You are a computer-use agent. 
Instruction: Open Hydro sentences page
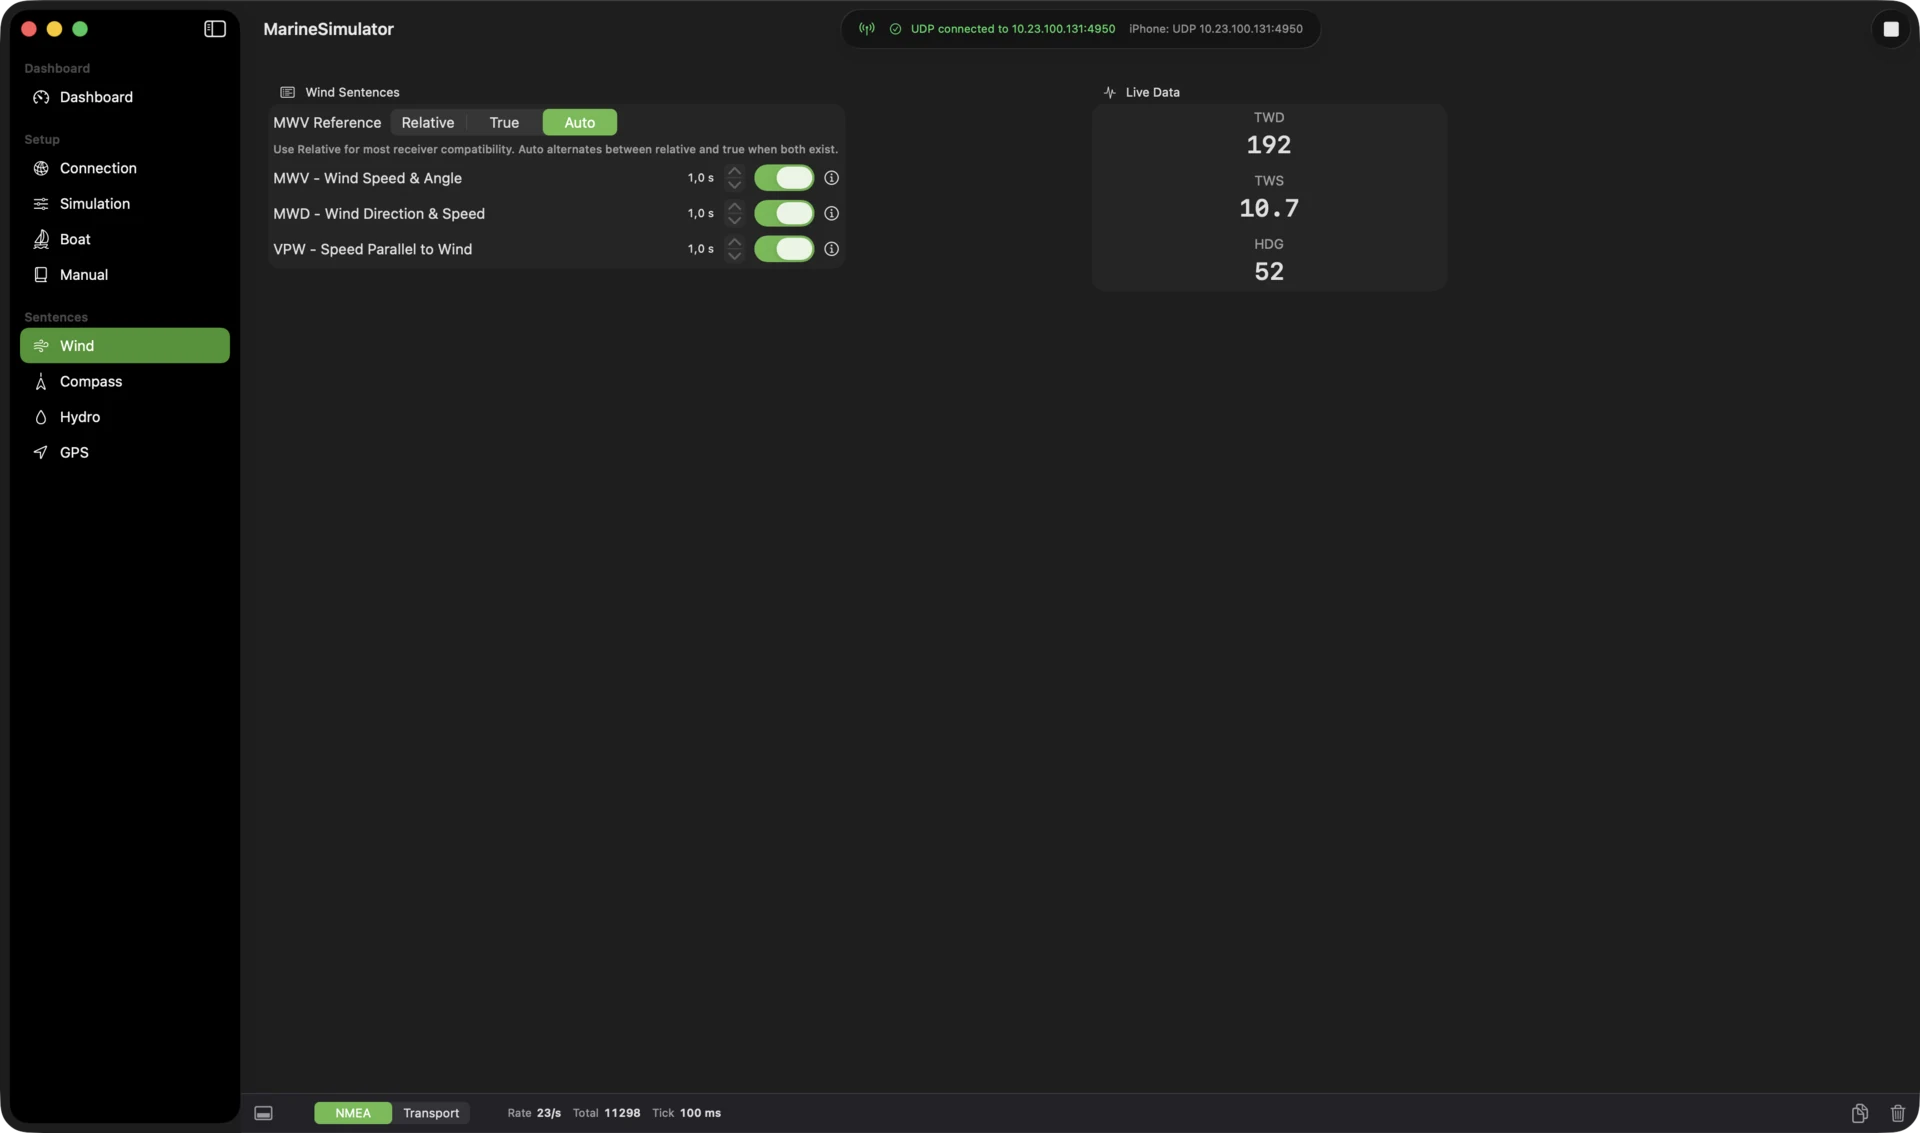(x=125, y=417)
